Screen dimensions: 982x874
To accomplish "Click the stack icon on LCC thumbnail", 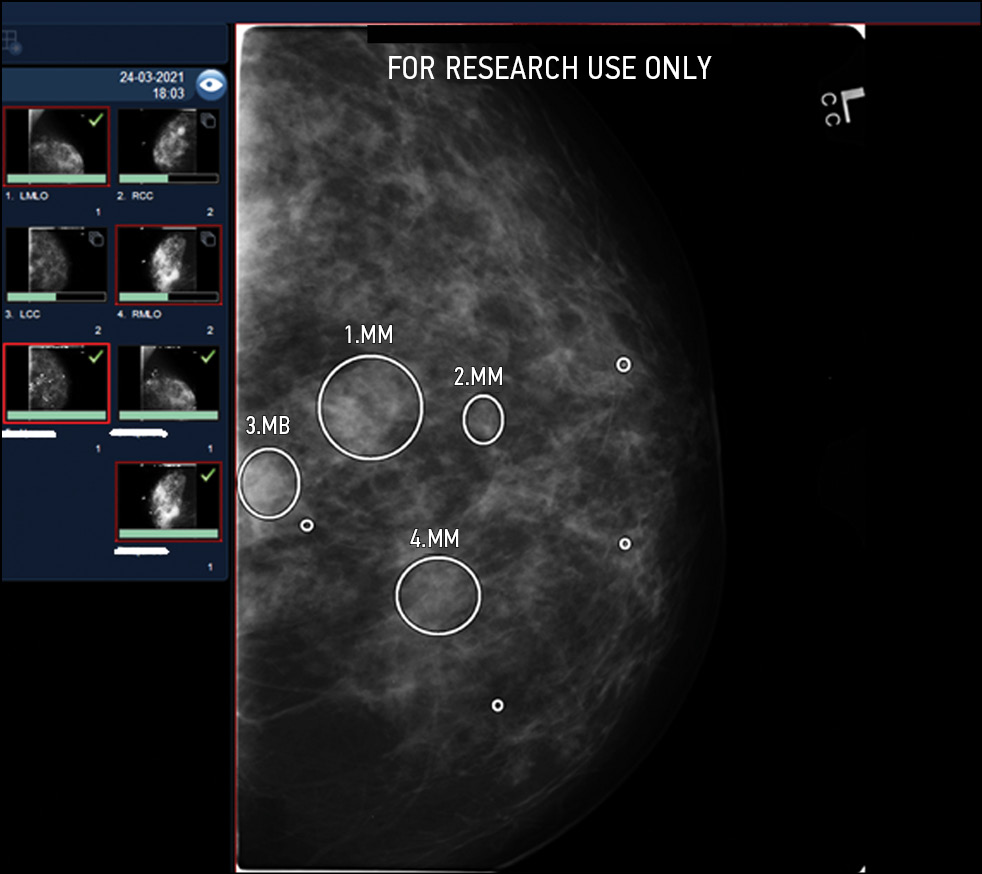I will click(96, 238).
